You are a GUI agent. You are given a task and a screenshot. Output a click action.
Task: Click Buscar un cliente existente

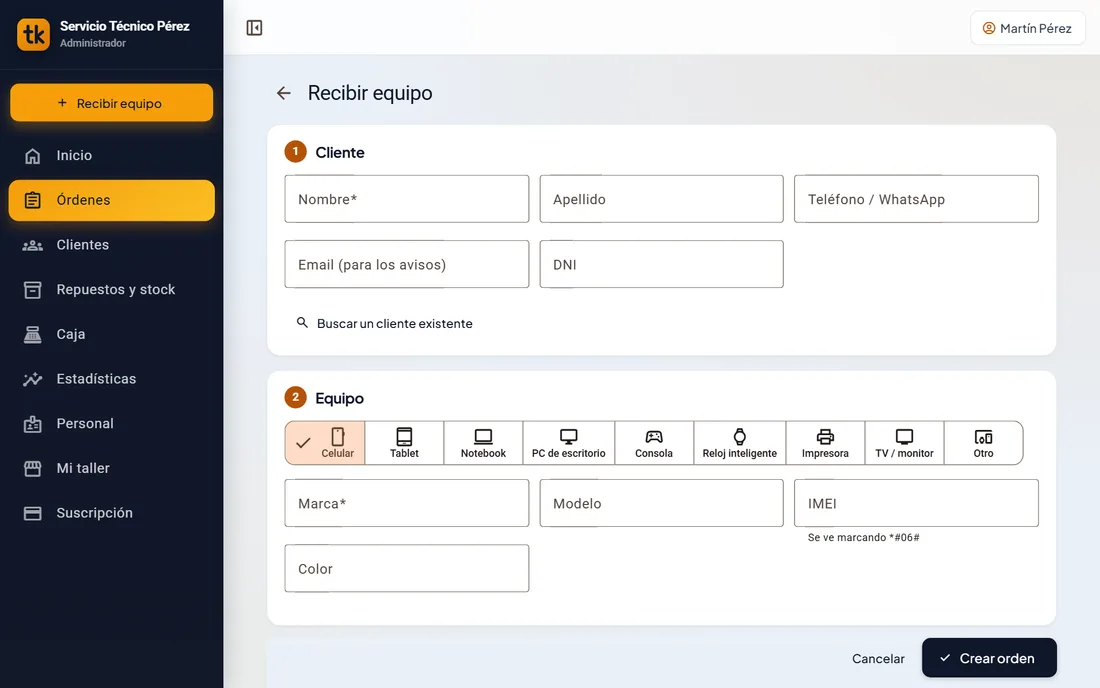click(384, 323)
